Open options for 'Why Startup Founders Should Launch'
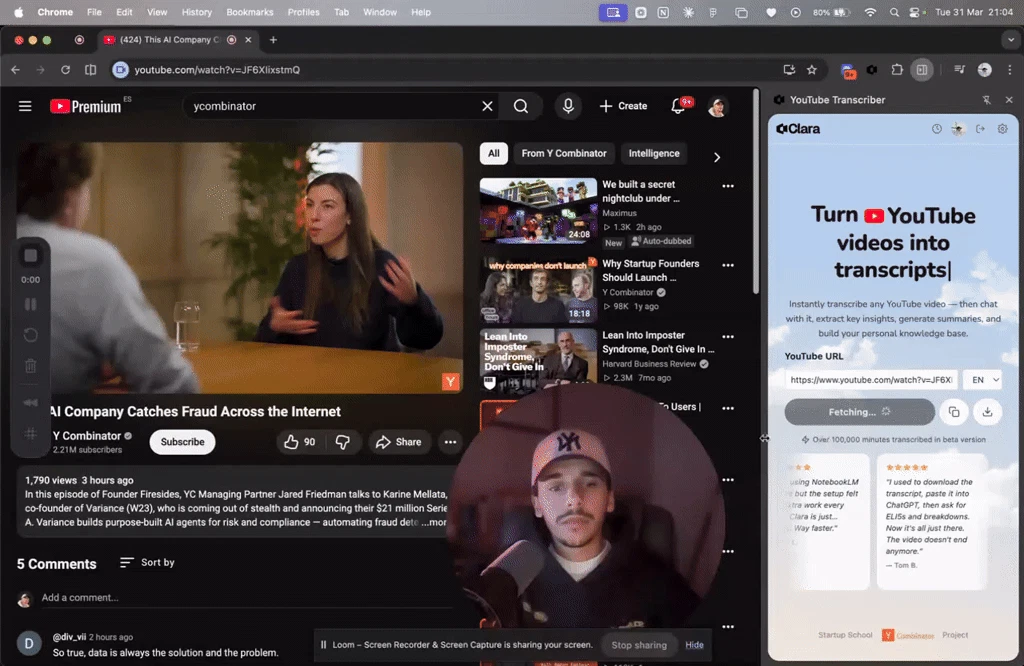Screen dimensions: 1024x666 728,265
